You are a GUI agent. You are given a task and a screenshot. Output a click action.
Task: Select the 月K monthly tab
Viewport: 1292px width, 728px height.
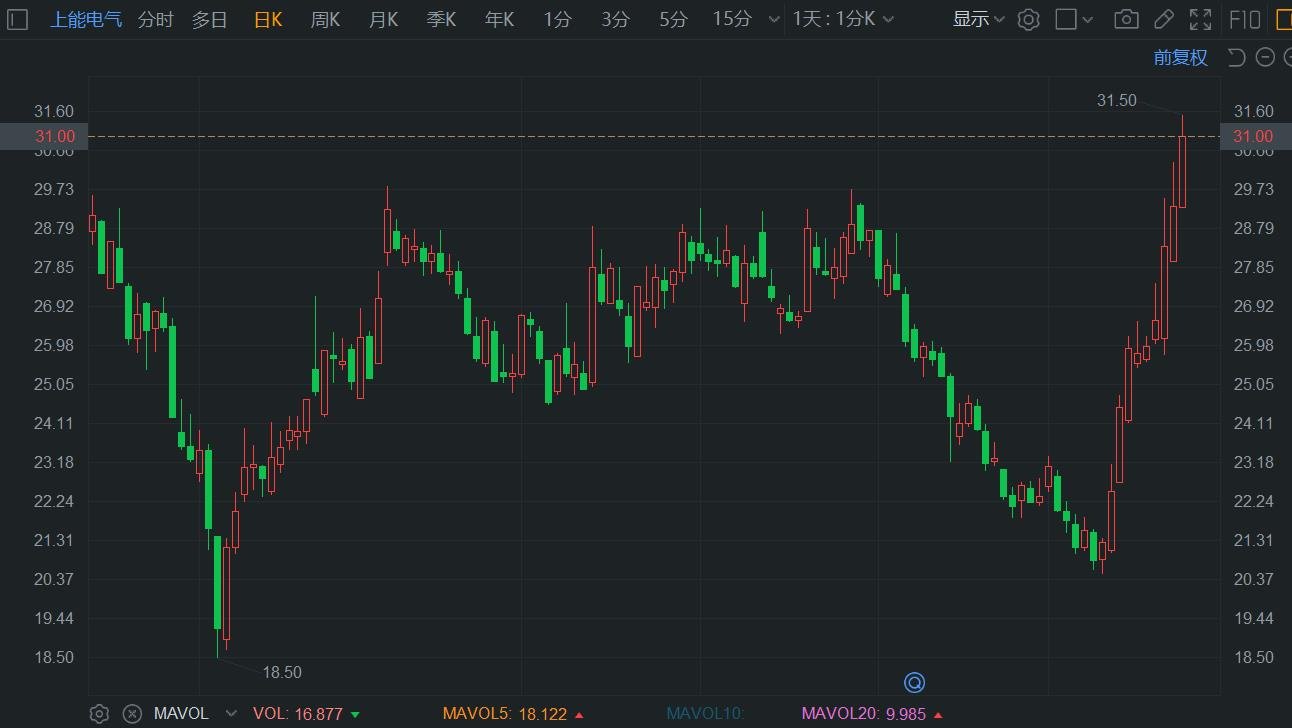point(383,19)
